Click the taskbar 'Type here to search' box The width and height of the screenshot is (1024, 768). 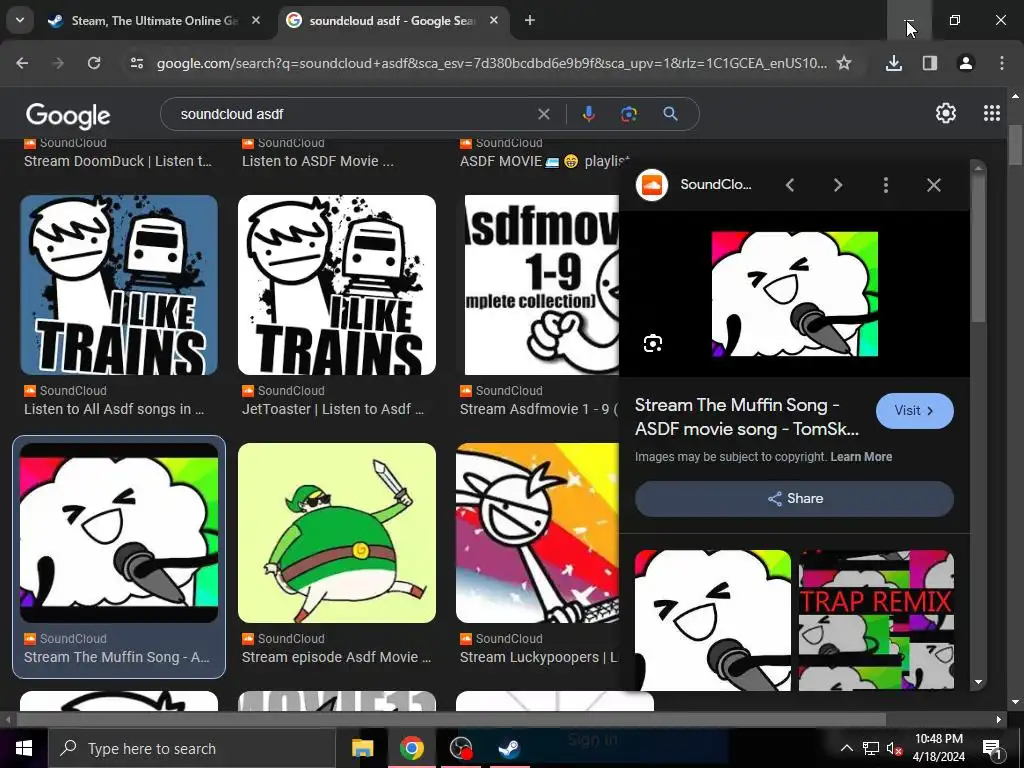[x=191, y=748]
